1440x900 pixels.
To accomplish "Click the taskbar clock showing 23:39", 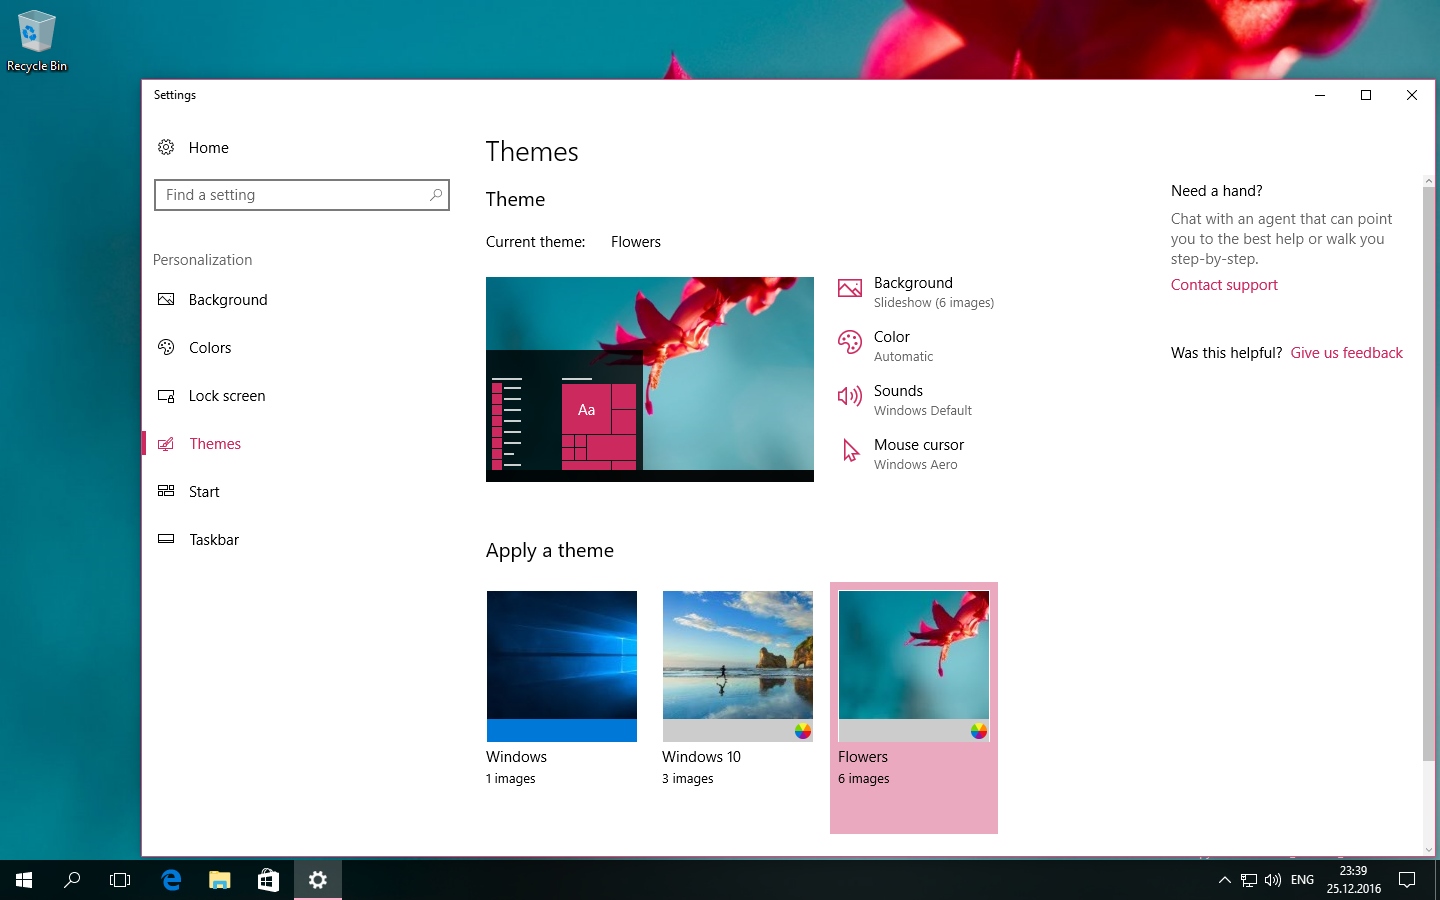I will [x=1354, y=880].
